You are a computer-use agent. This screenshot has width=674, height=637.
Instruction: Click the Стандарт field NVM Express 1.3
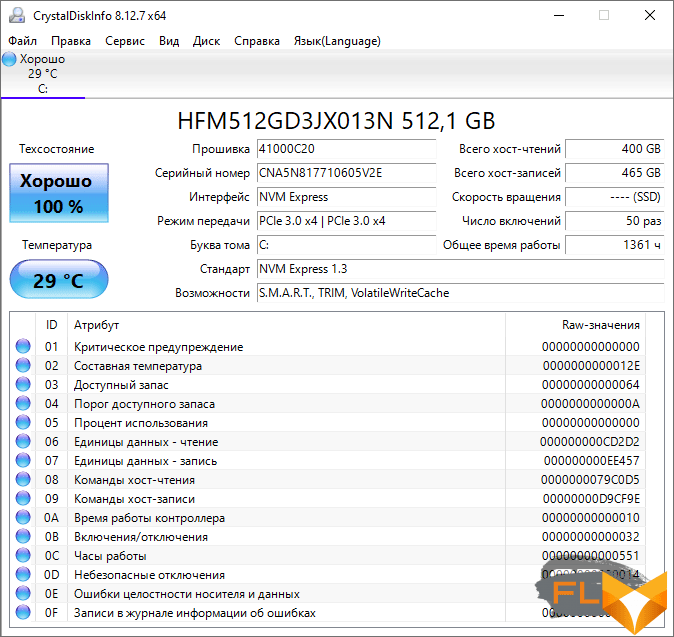461,269
